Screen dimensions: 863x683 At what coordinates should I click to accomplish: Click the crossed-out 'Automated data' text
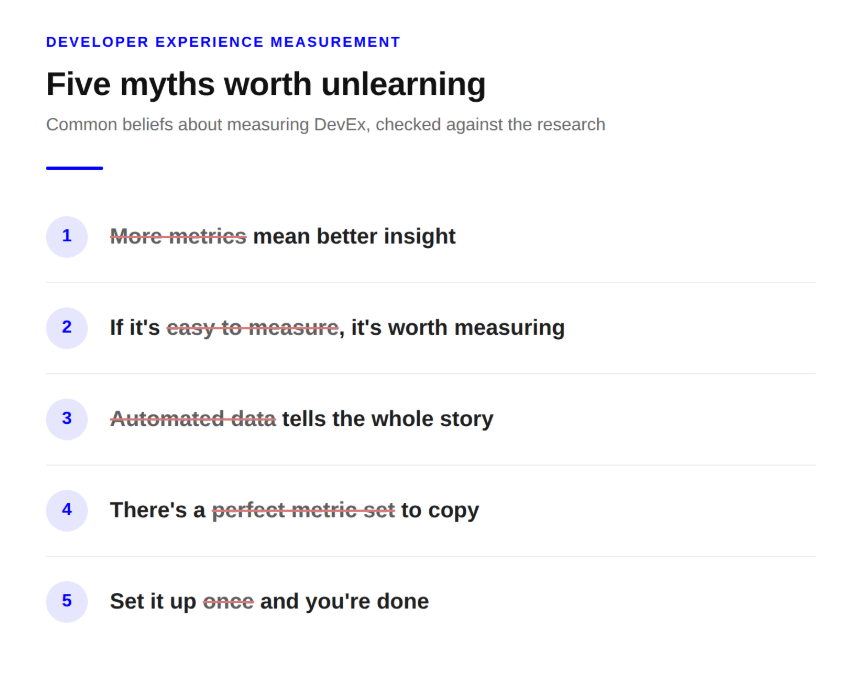pyautogui.click(x=193, y=419)
